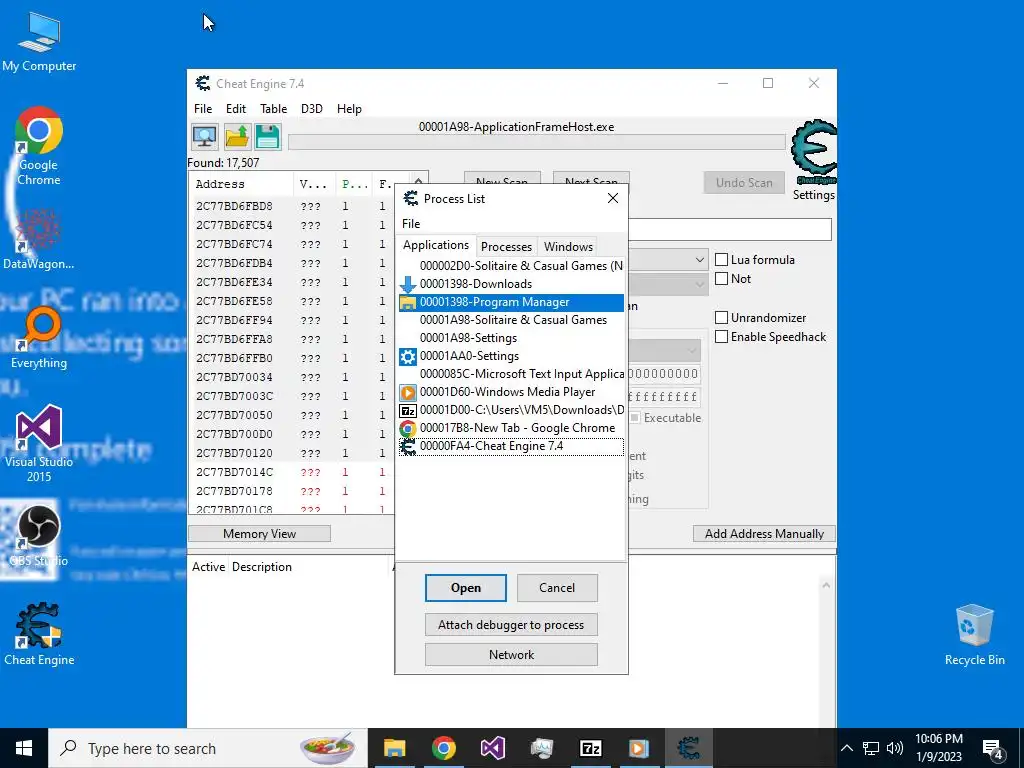1024x768 pixels.
Task: Click Windows Media Player icon in taskbar
Action: 639,748
